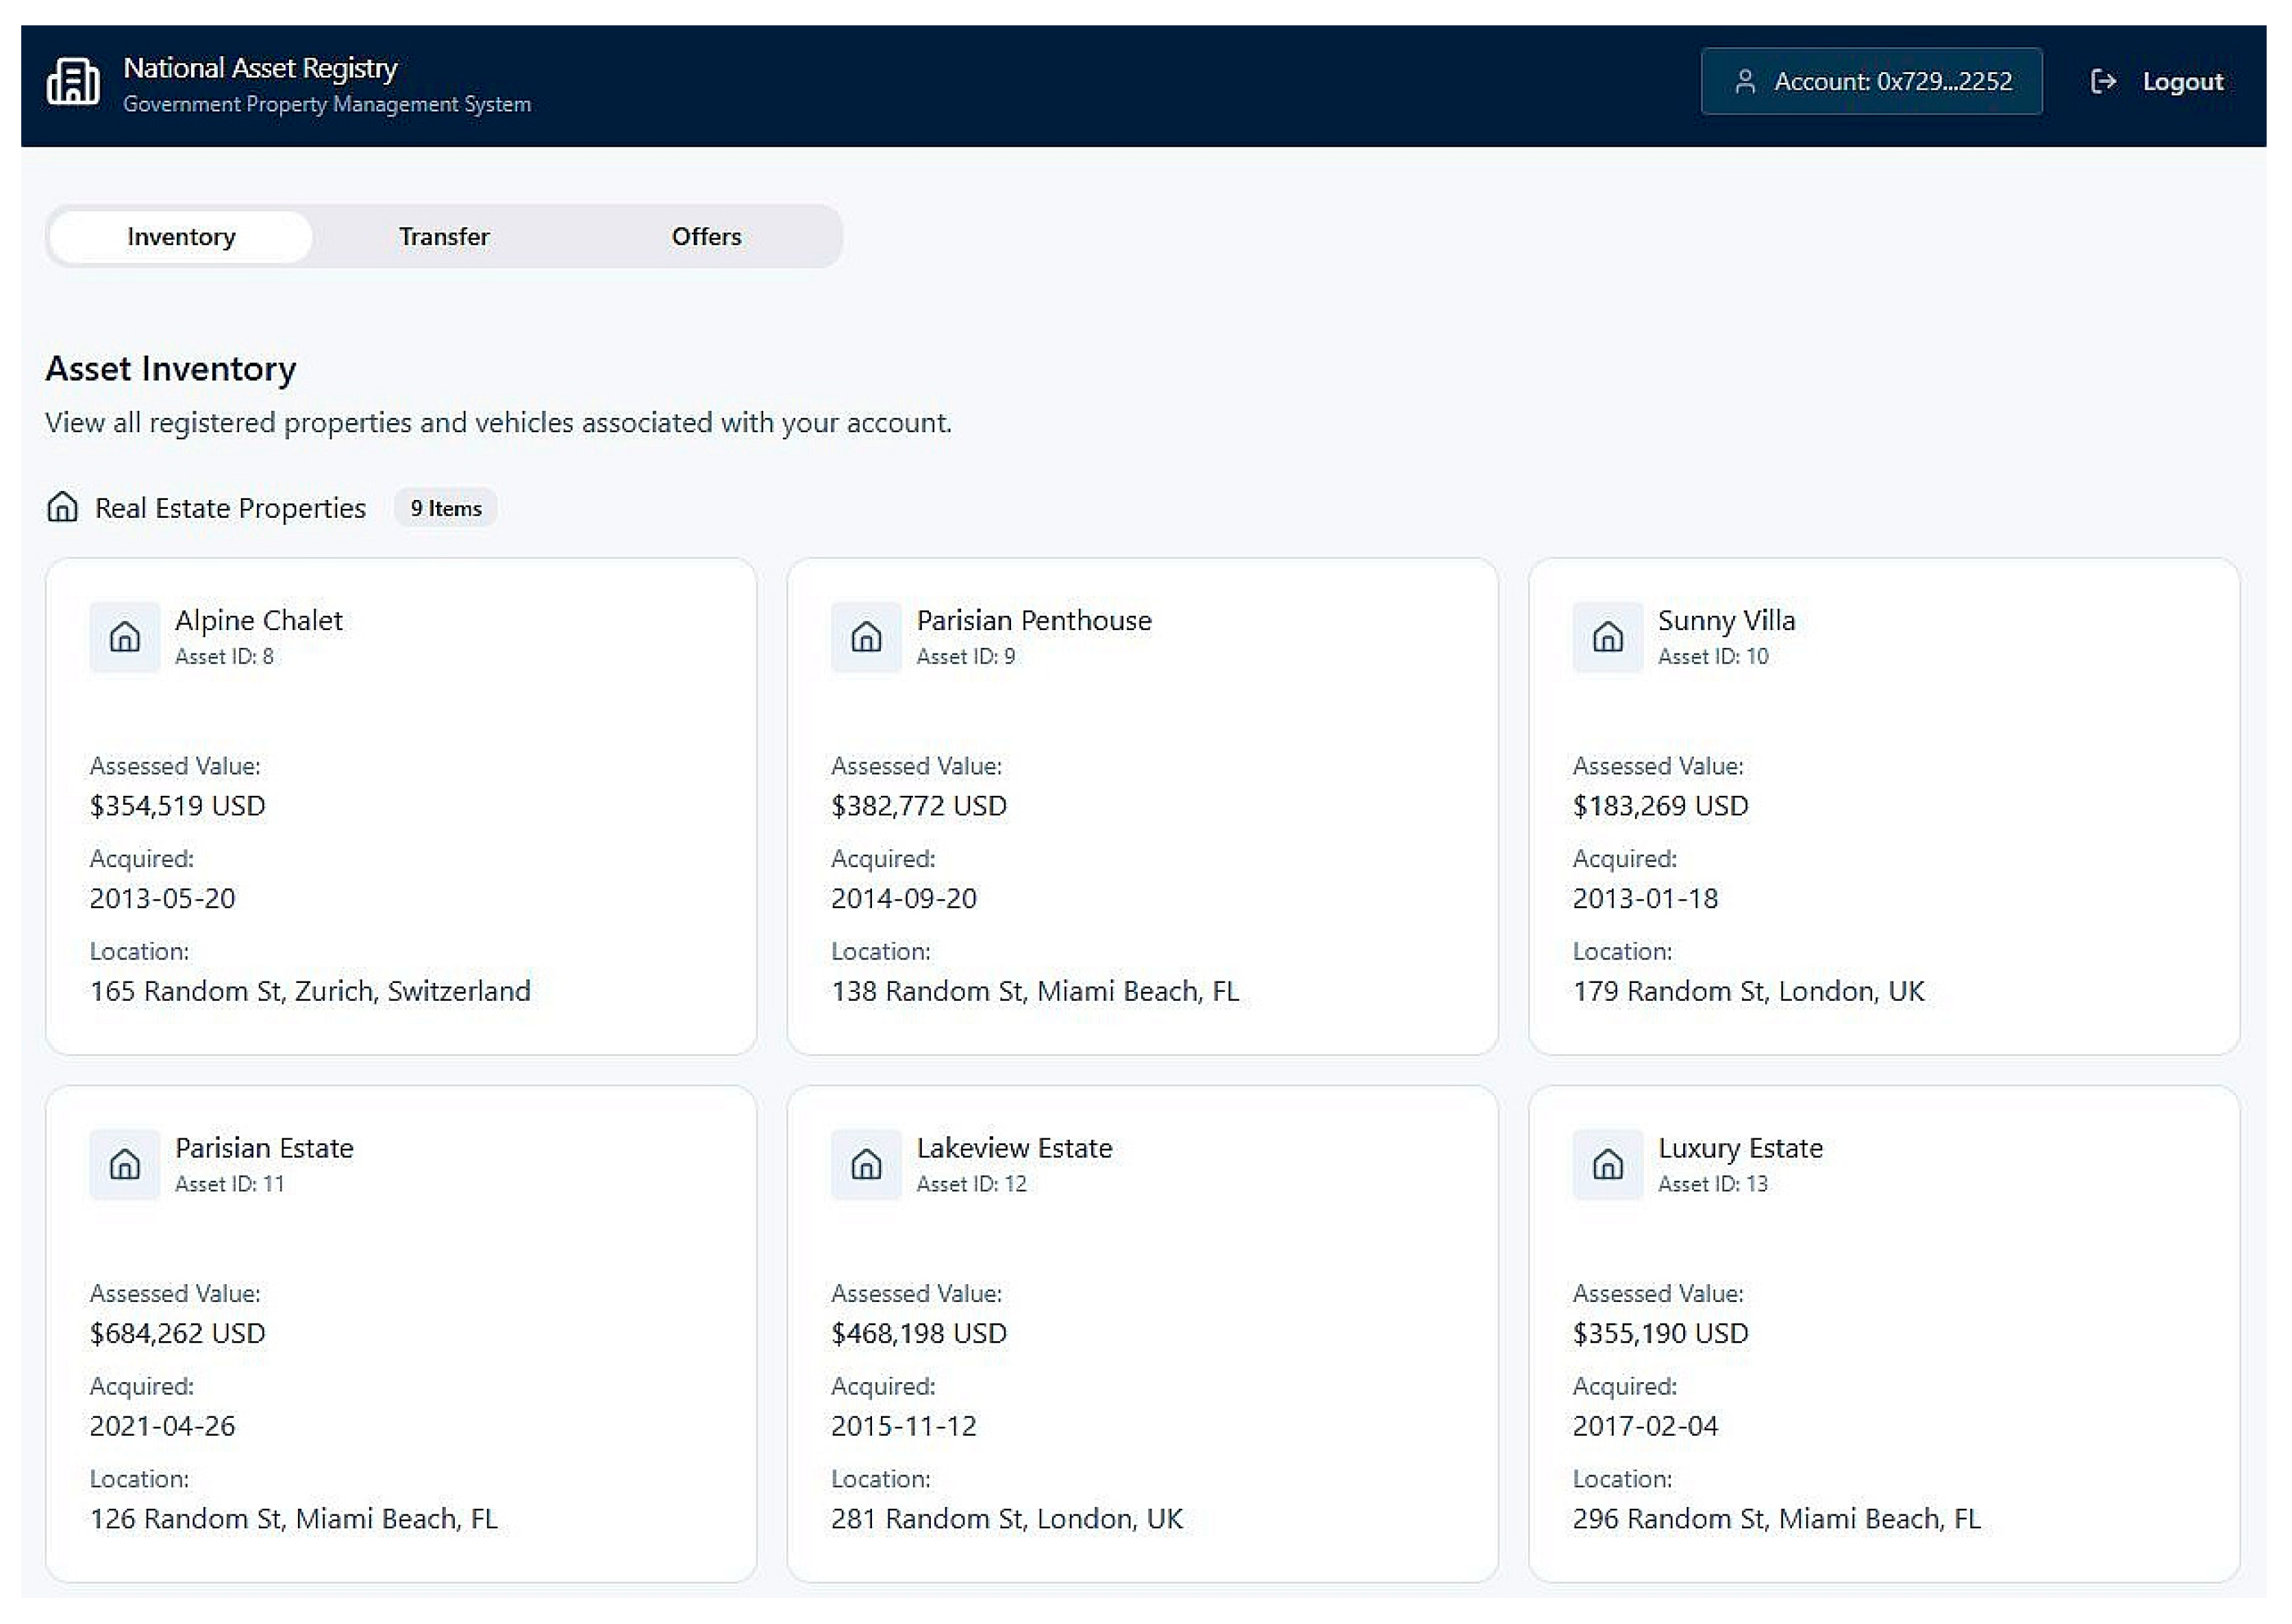
Task: Click the user profile icon in account badge
Action: (x=1745, y=82)
